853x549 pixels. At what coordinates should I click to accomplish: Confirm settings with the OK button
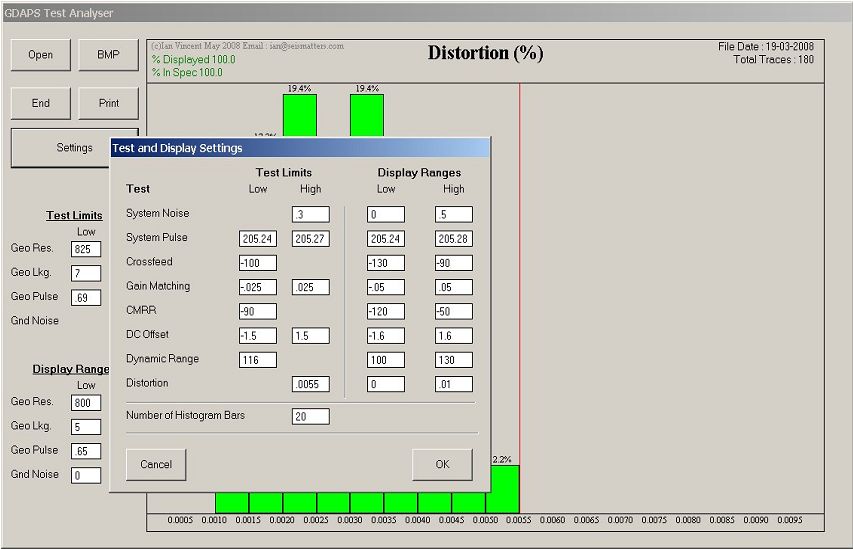tap(442, 465)
